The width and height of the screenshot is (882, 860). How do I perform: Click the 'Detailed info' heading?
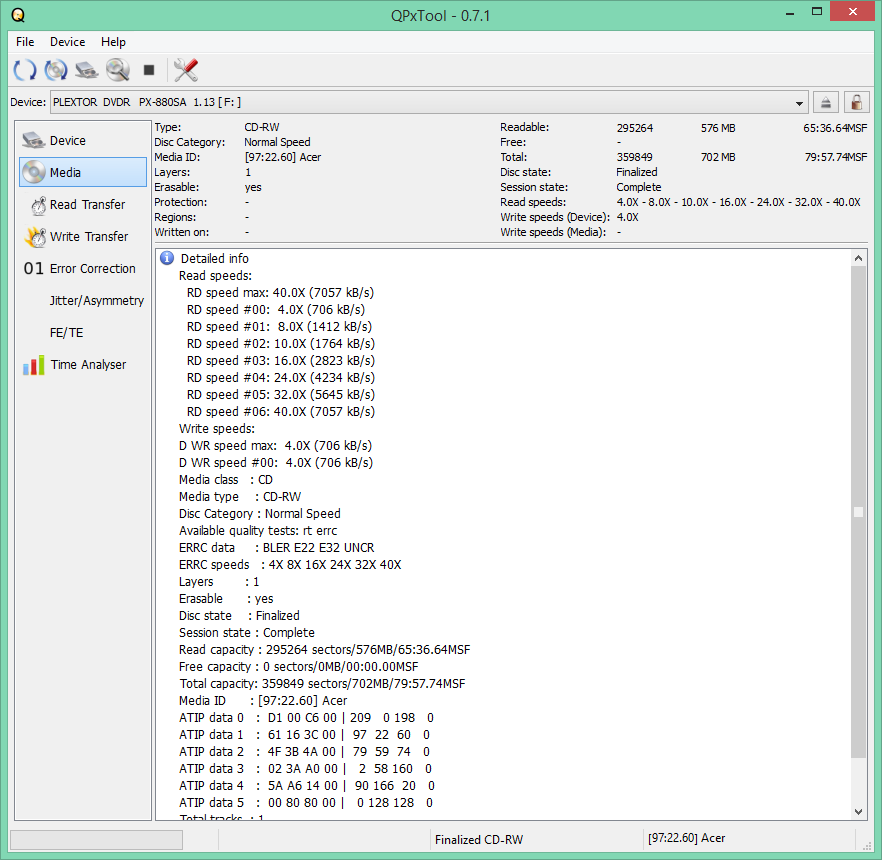214,259
